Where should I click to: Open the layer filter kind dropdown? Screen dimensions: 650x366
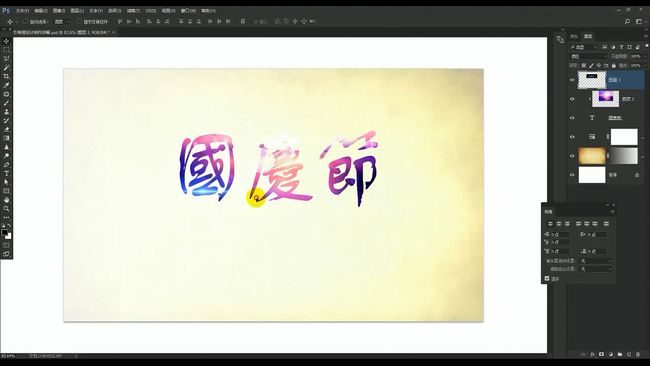point(585,47)
